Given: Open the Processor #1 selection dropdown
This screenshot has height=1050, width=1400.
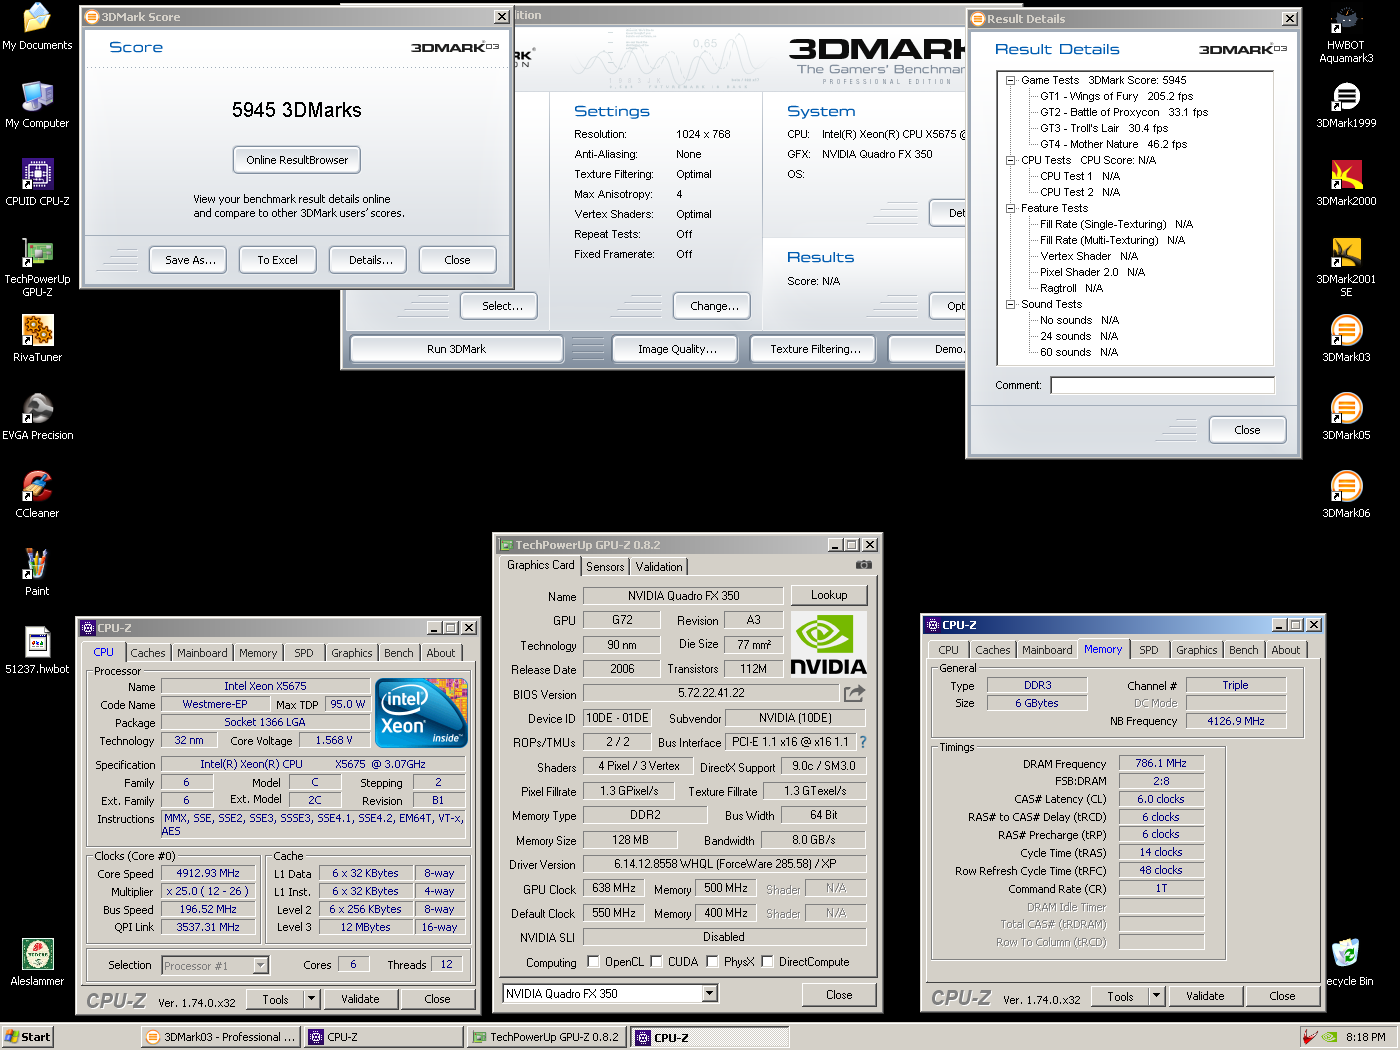Looking at the screenshot, I should click(261, 965).
